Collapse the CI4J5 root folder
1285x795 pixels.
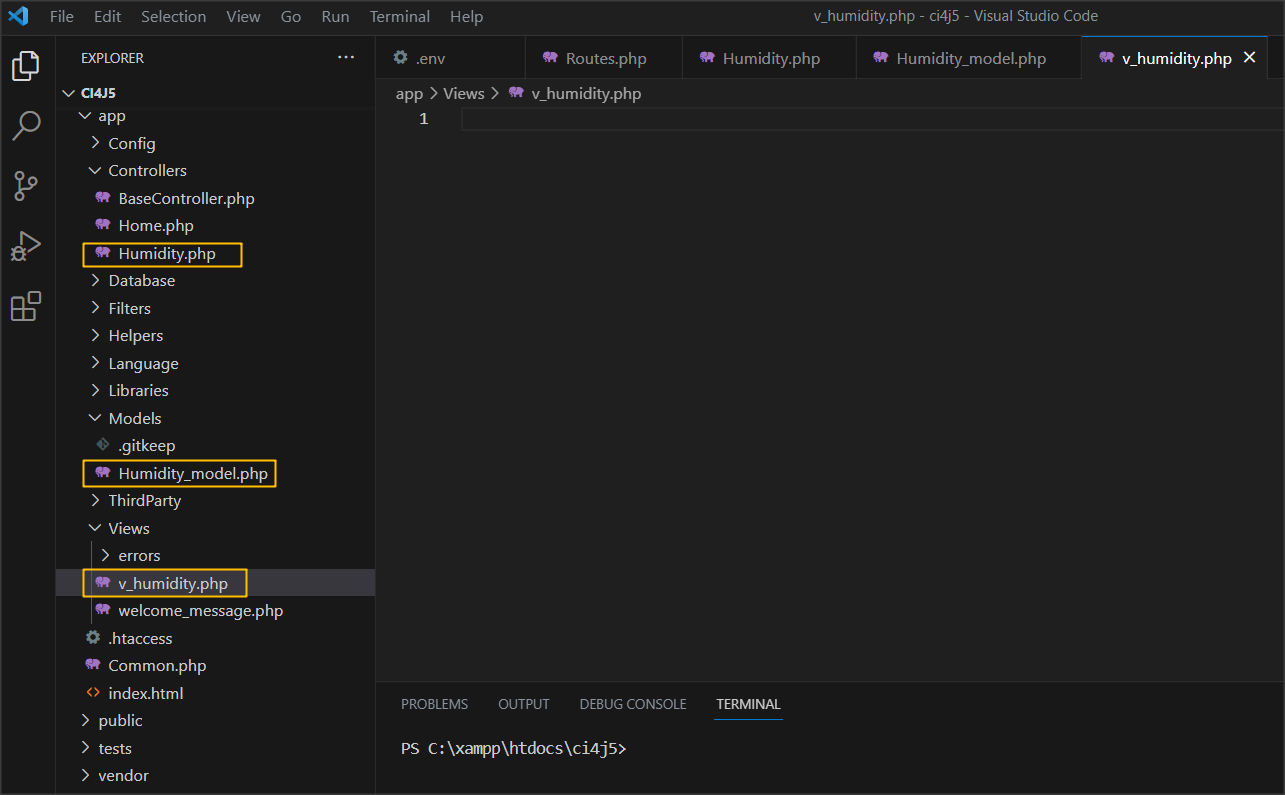pyautogui.click(x=68, y=93)
